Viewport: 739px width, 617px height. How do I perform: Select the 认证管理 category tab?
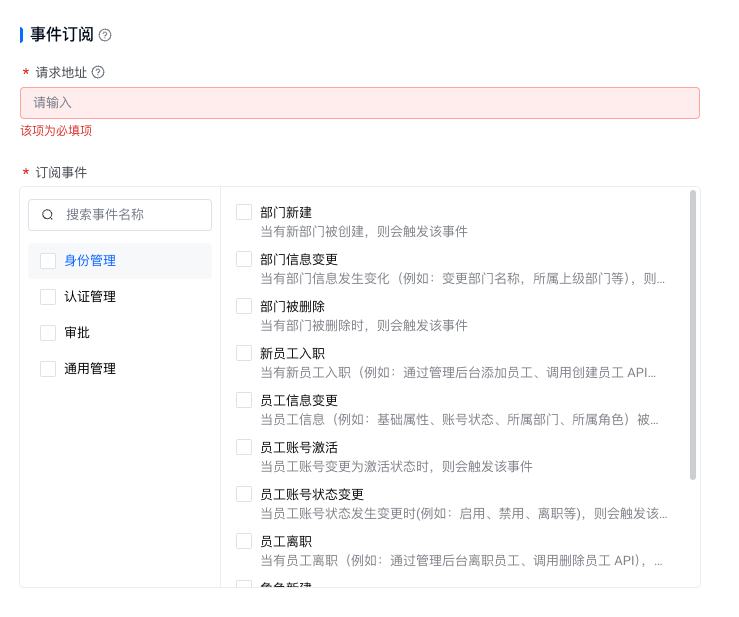click(90, 297)
